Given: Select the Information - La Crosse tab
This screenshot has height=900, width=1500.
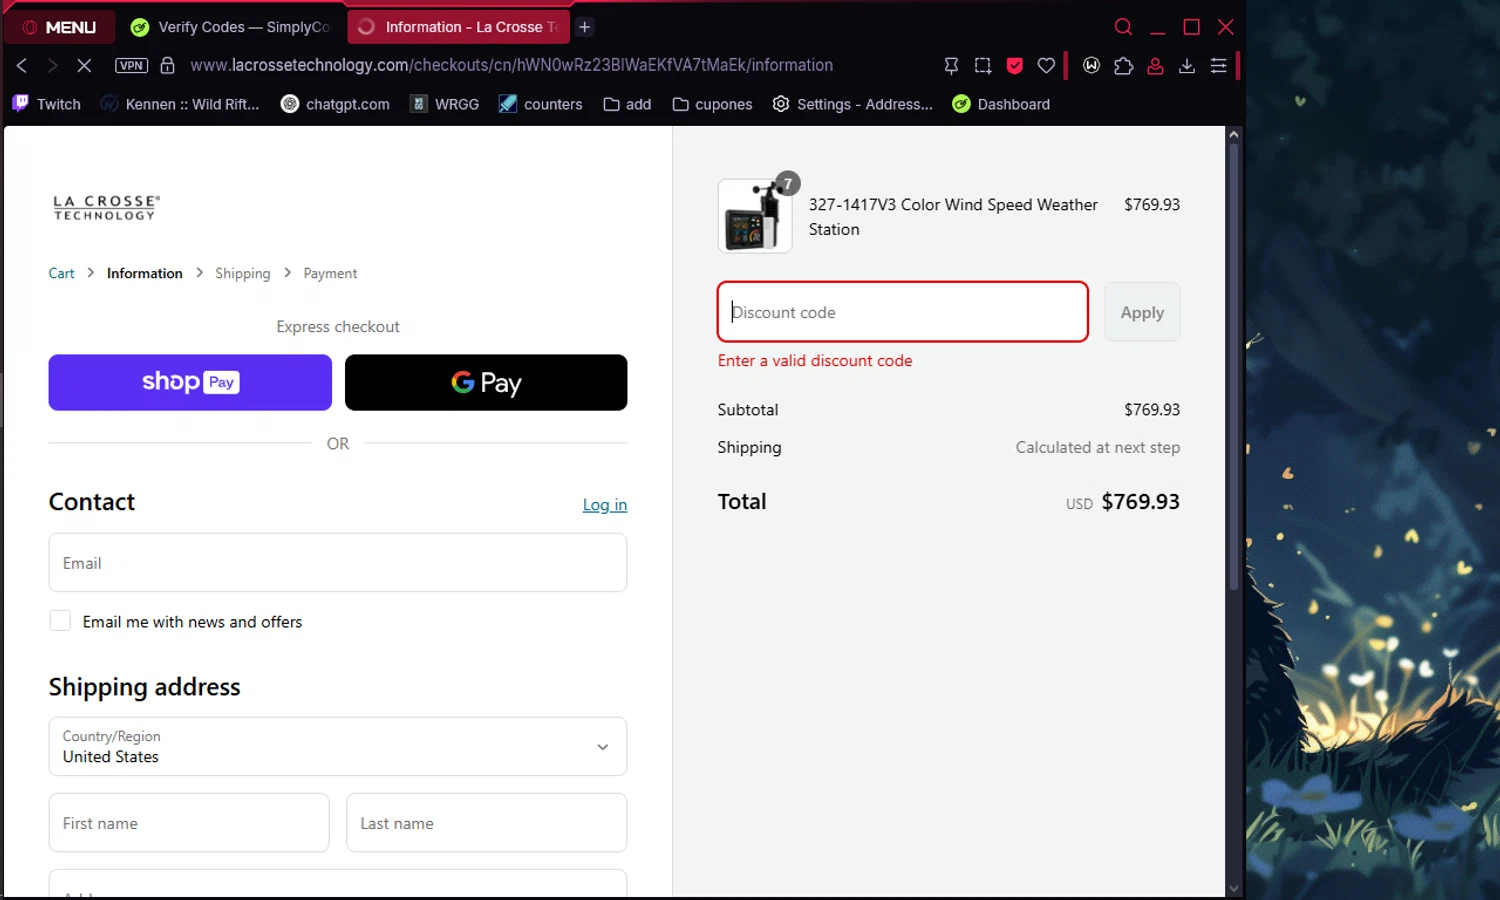Looking at the screenshot, I should (458, 27).
